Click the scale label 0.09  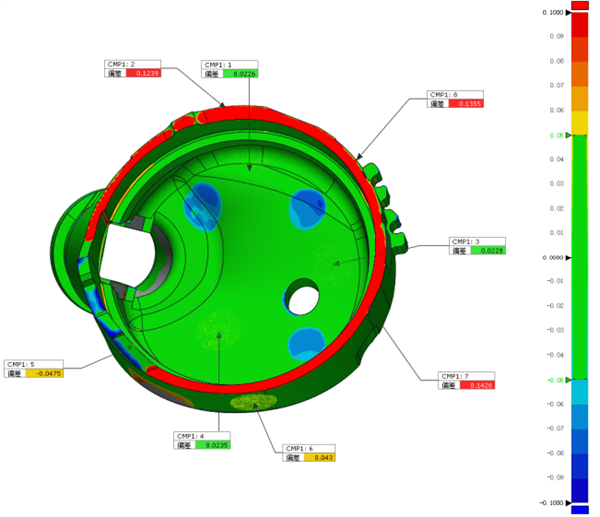click(x=557, y=36)
